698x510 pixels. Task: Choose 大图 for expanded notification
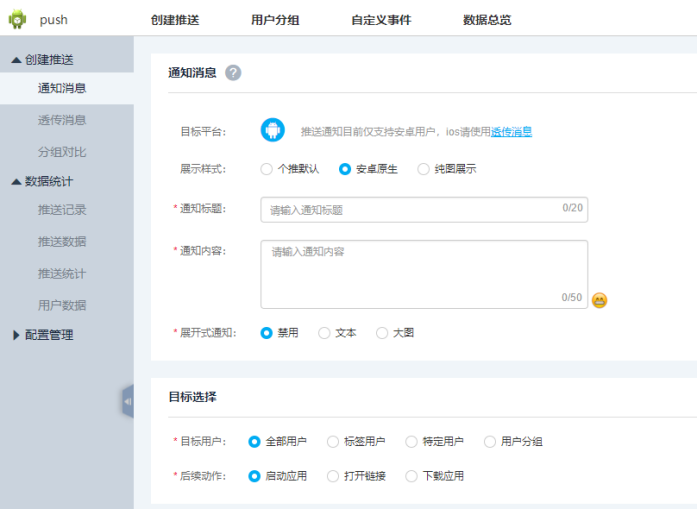coord(382,333)
